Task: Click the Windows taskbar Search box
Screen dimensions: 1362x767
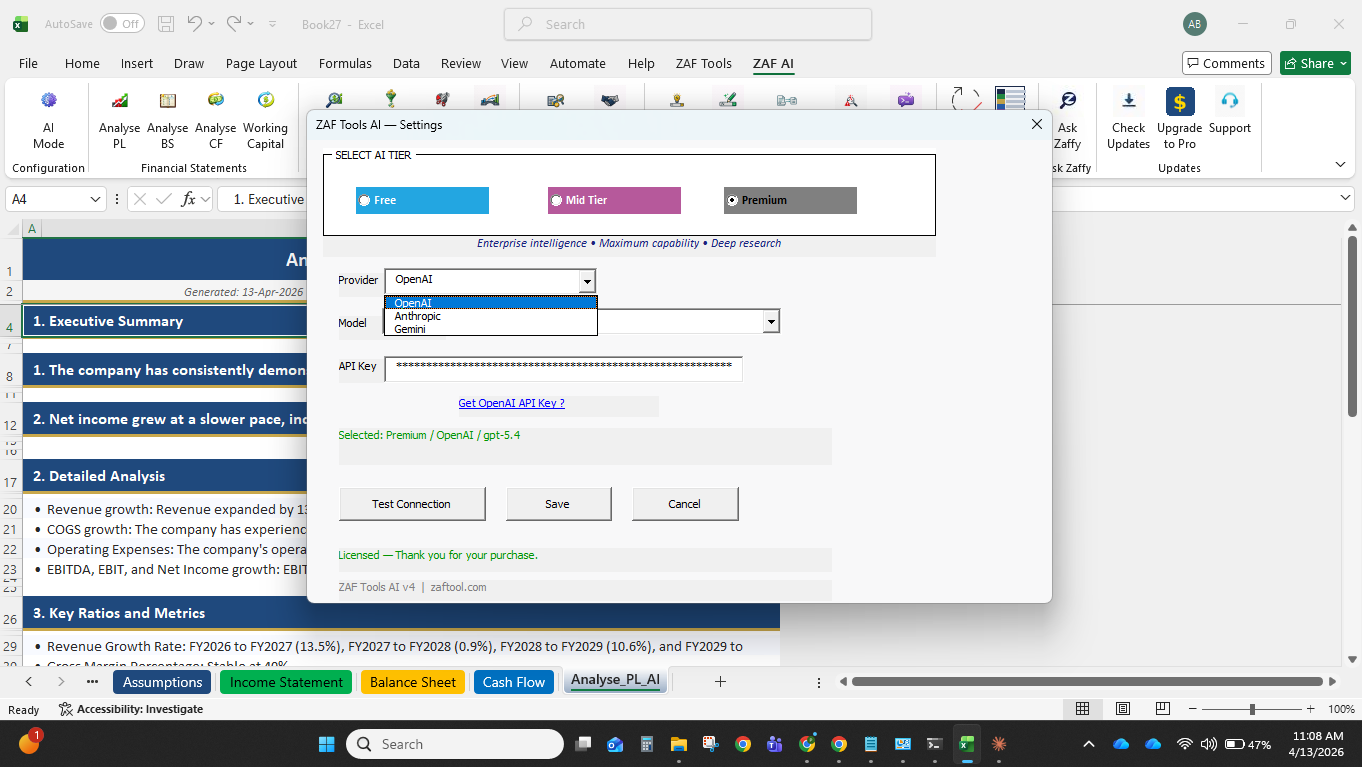Action: pyautogui.click(x=455, y=744)
